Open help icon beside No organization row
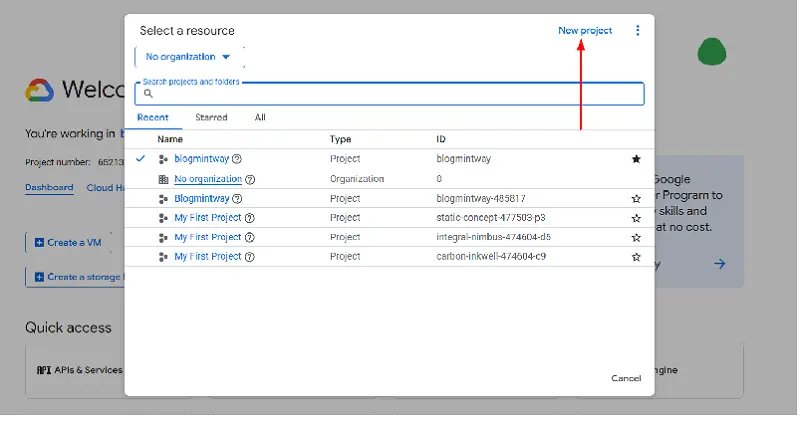The height and width of the screenshot is (421, 800). pos(250,180)
